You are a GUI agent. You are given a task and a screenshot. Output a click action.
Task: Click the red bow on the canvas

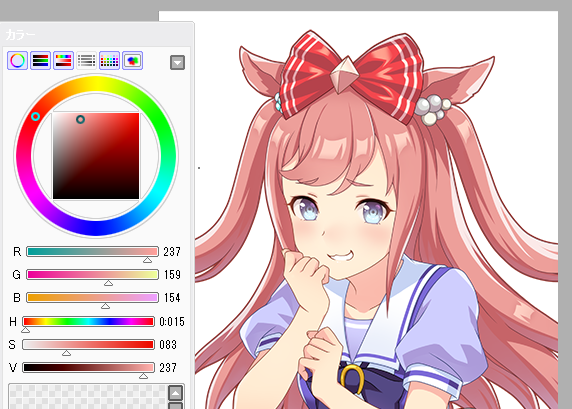352,77
